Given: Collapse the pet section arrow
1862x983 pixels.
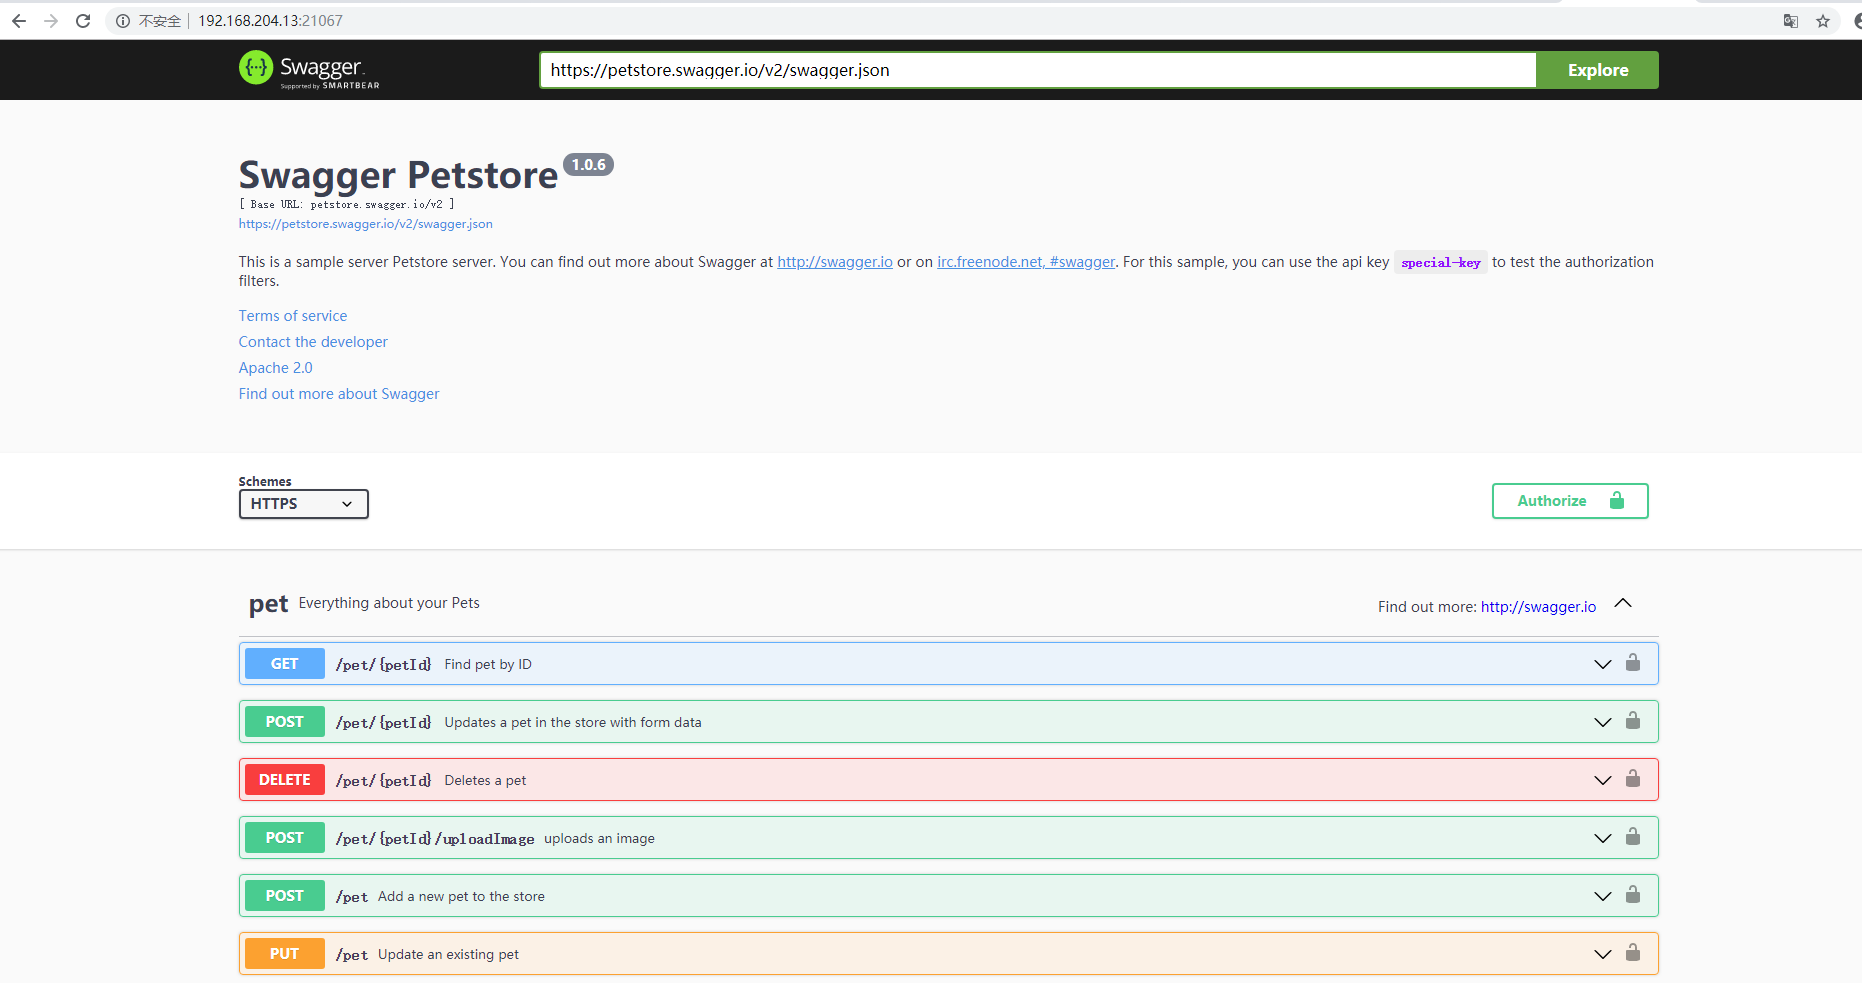Looking at the screenshot, I should point(1623,603).
